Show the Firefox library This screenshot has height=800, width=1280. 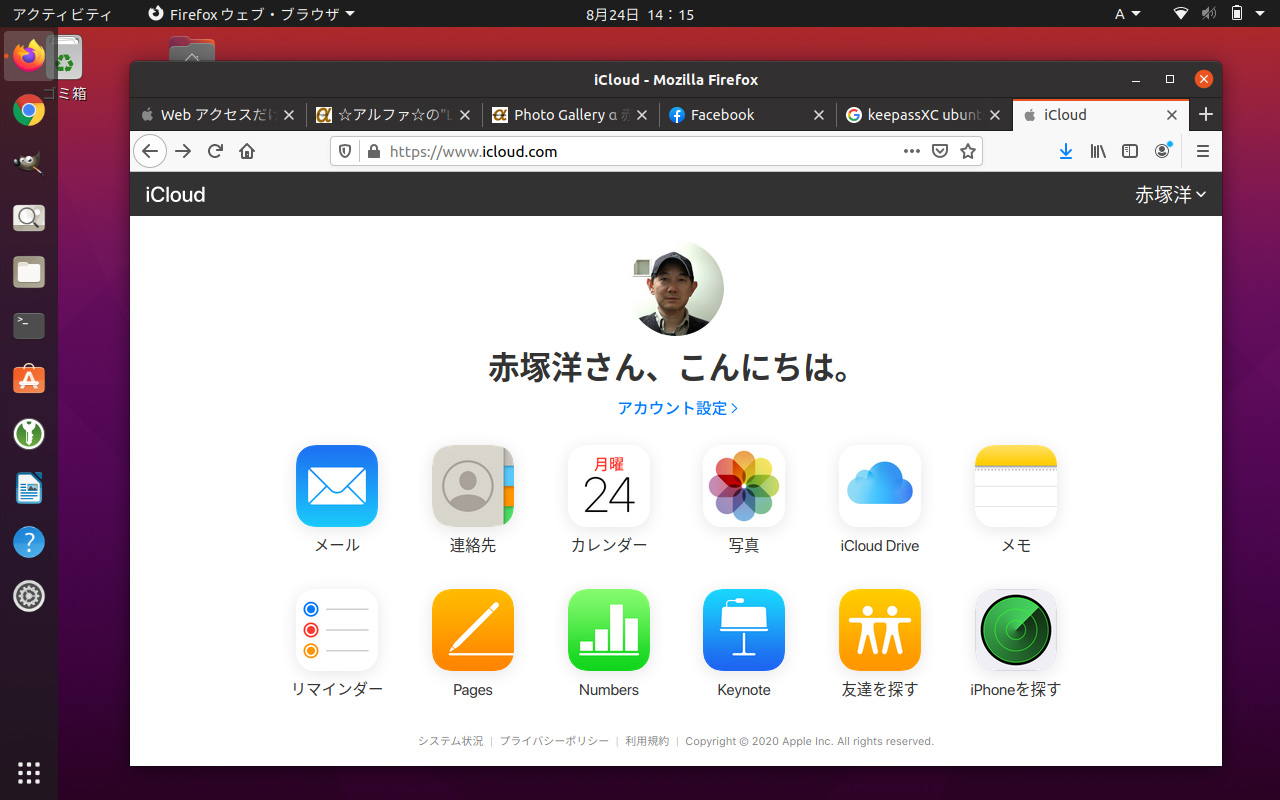(1098, 151)
